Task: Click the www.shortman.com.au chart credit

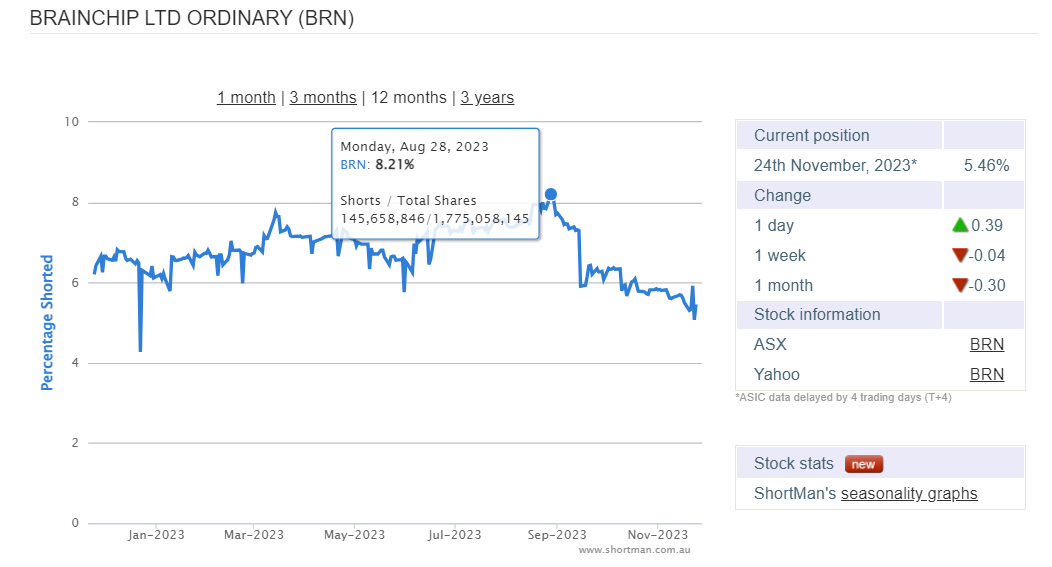Action: [x=634, y=550]
